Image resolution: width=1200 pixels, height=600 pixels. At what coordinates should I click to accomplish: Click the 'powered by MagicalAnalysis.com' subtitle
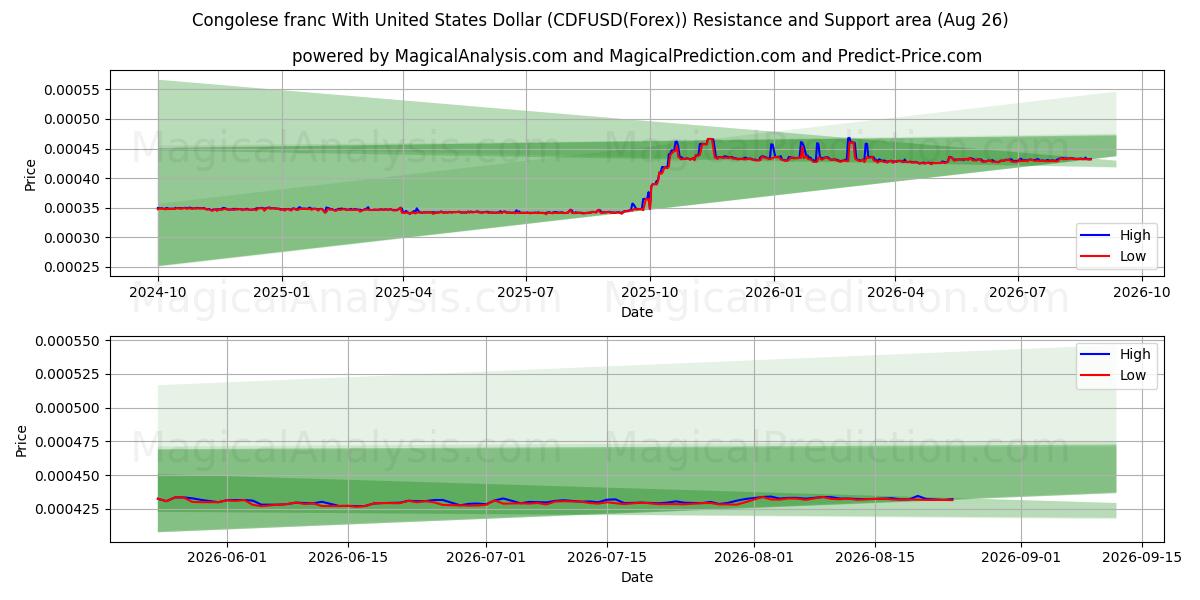(x=637, y=56)
